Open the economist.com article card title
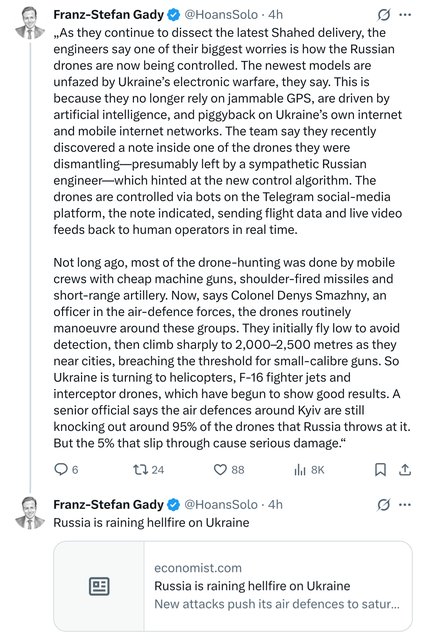Viewport: 427px width, 640px height. point(252,586)
